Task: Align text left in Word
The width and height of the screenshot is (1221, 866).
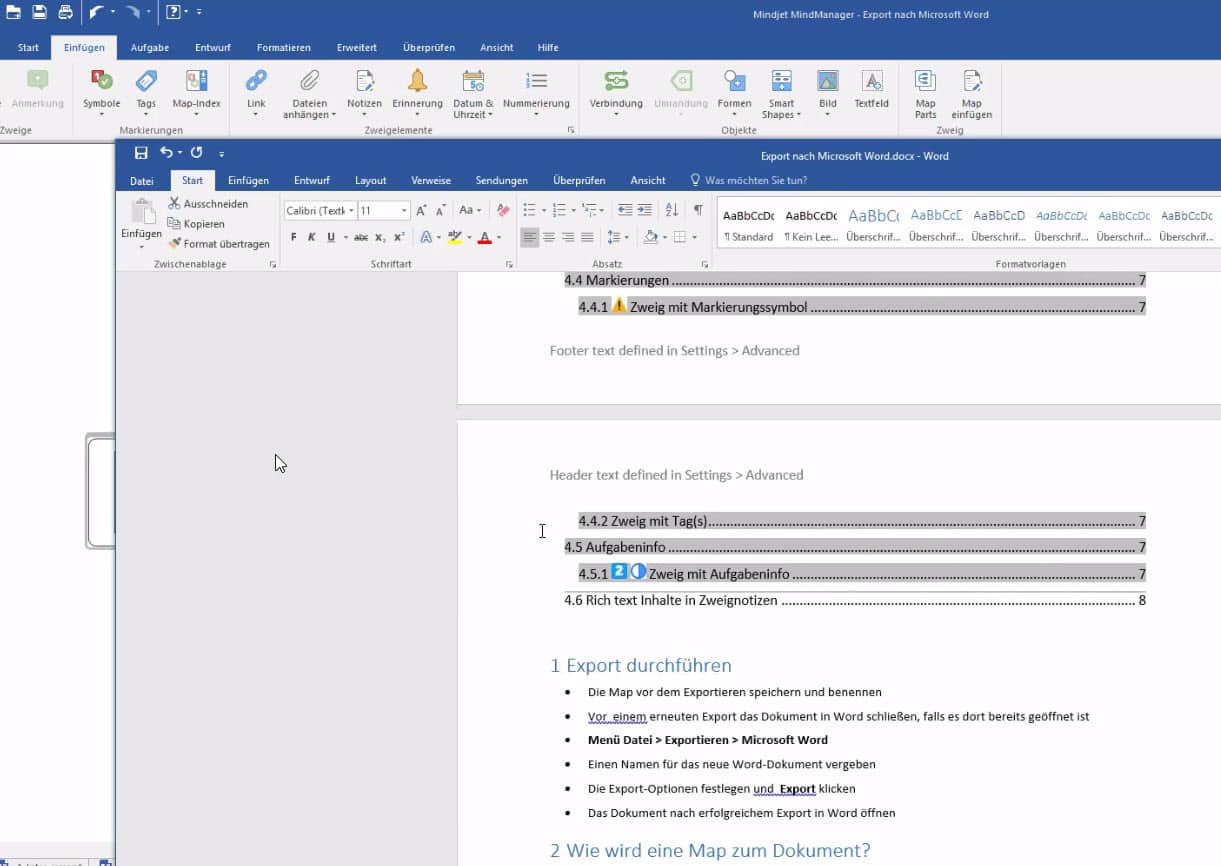Action: [x=529, y=237]
